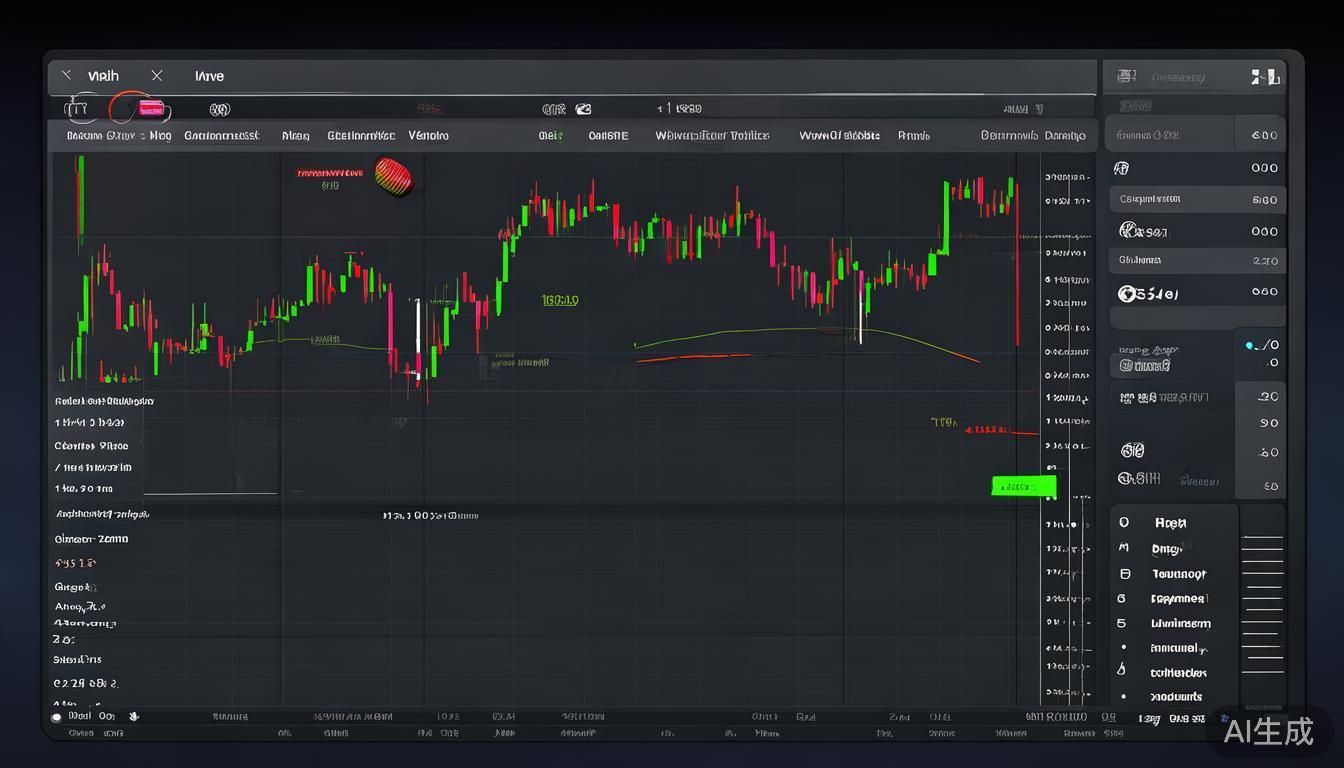Open the 'Aiang' menu item
Screen dimensions: 1344x768
[295, 135]
